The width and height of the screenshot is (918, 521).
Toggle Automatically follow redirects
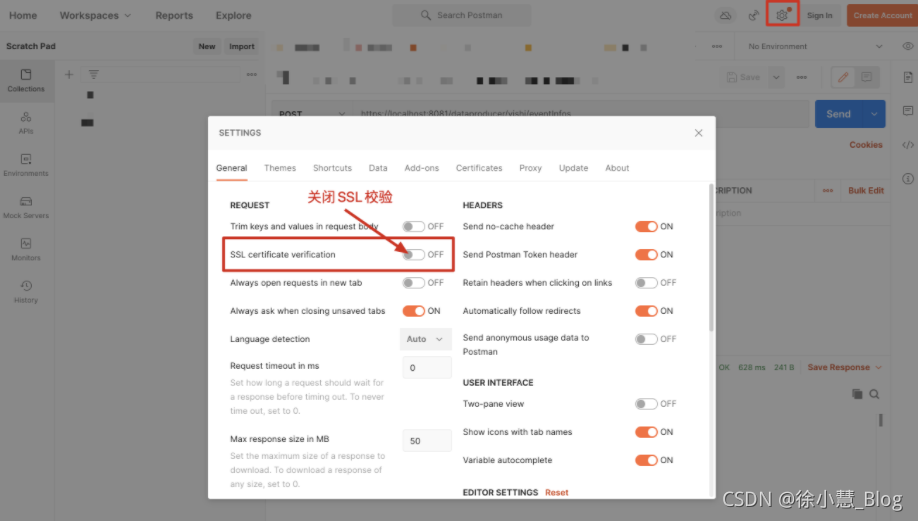[646, 311]
